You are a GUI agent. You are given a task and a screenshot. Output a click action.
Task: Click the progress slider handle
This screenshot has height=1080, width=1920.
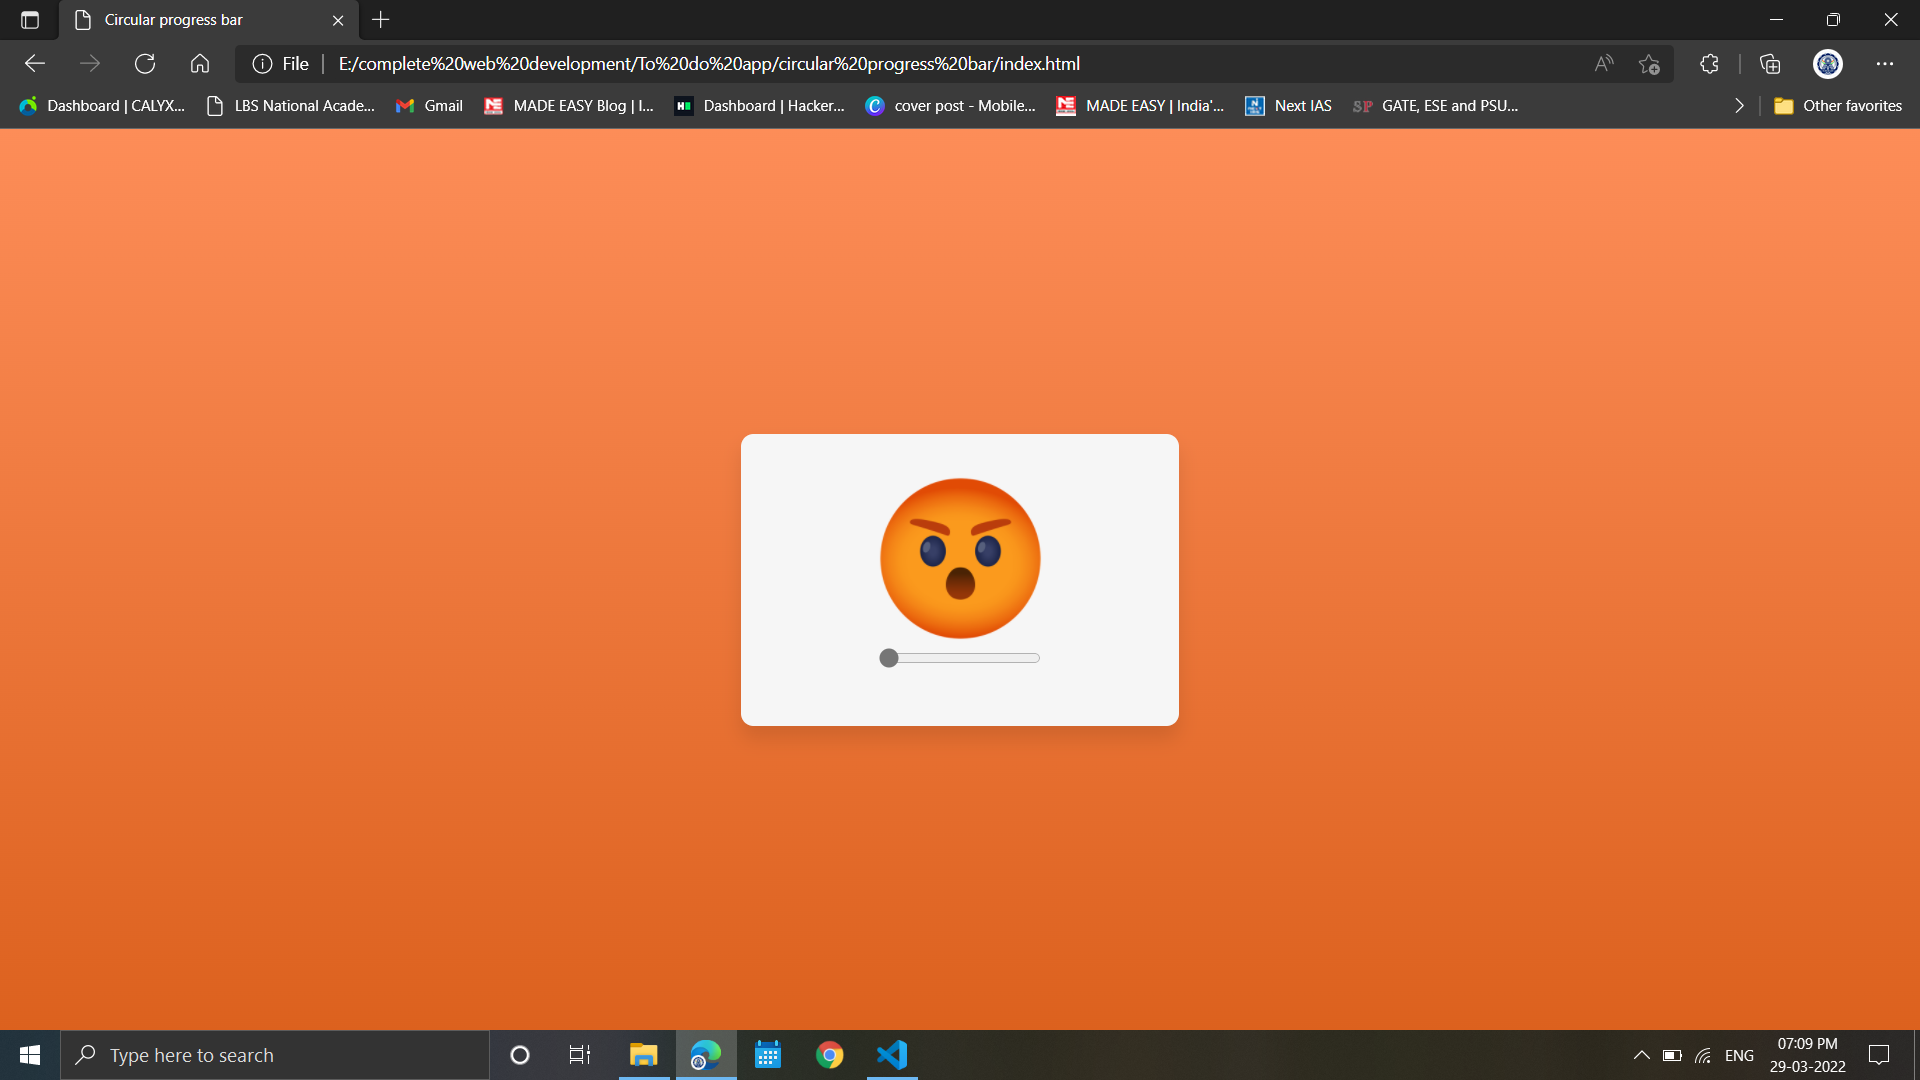pos(889,657)
